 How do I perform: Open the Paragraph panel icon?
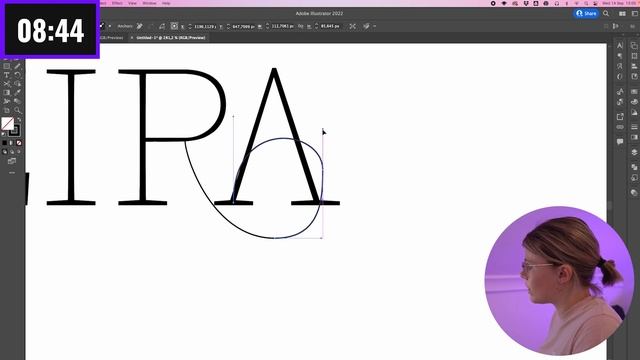tap(620, 56)
